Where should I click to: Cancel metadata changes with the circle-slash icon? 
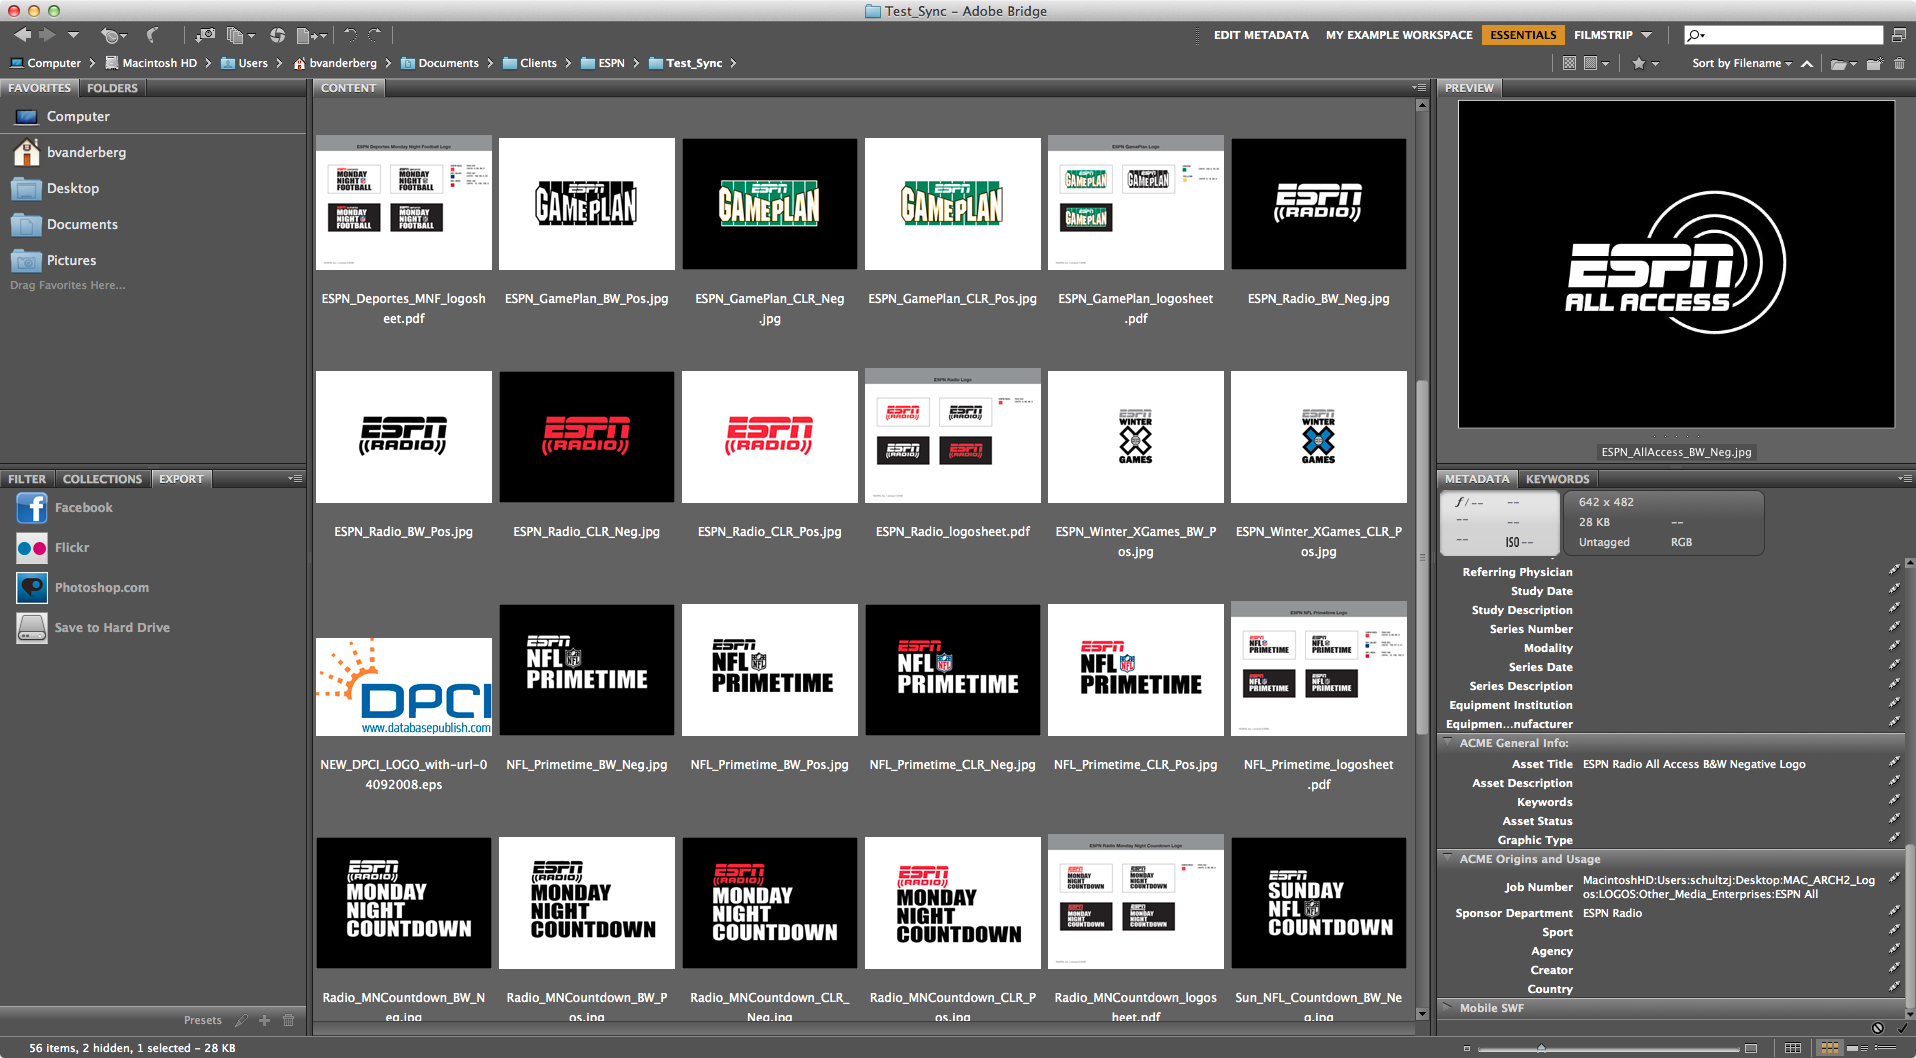[1878, 1027]
